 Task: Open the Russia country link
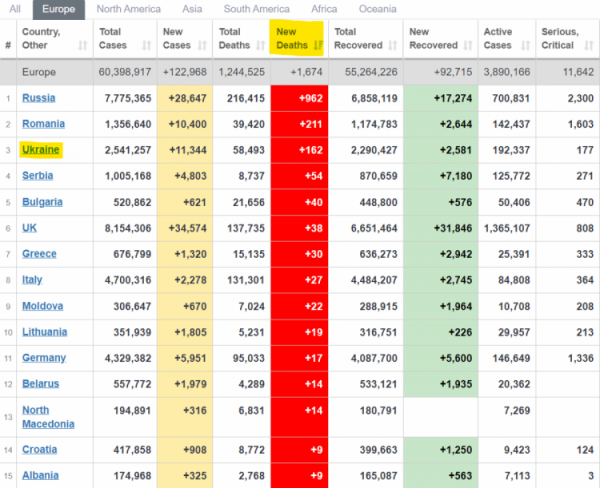coord(39,98)
